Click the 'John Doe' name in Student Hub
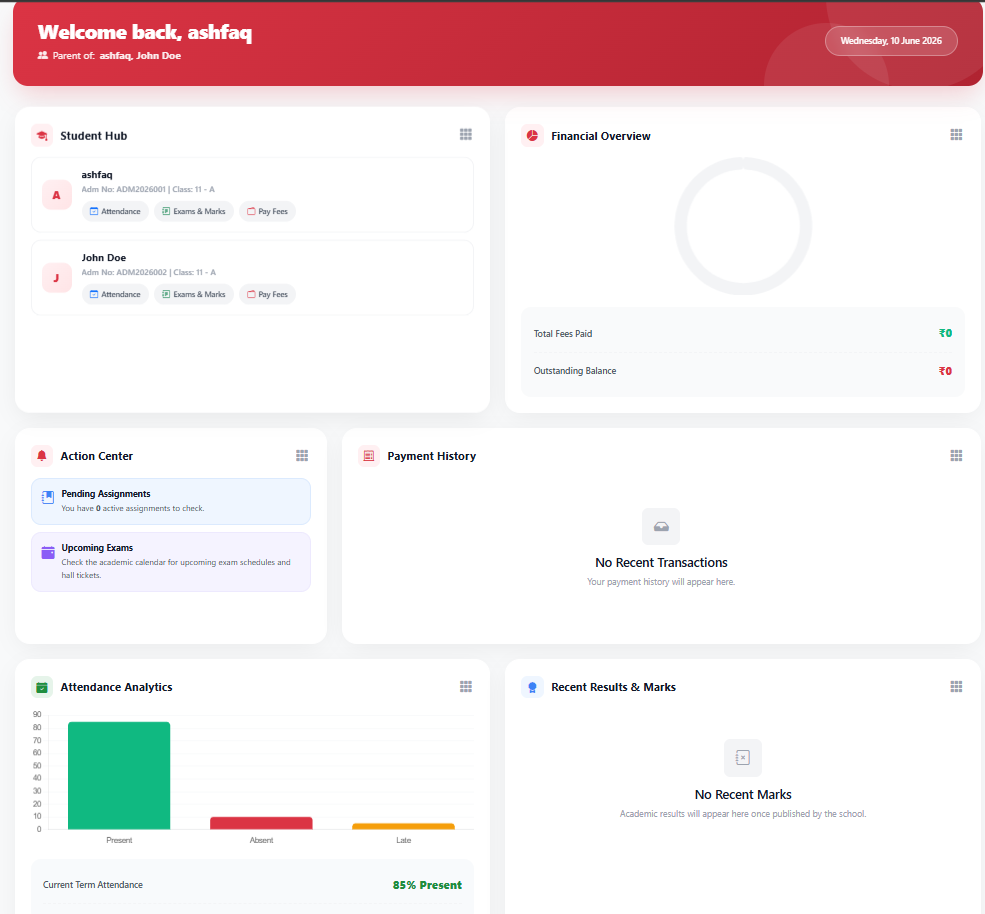 (104, 258)
